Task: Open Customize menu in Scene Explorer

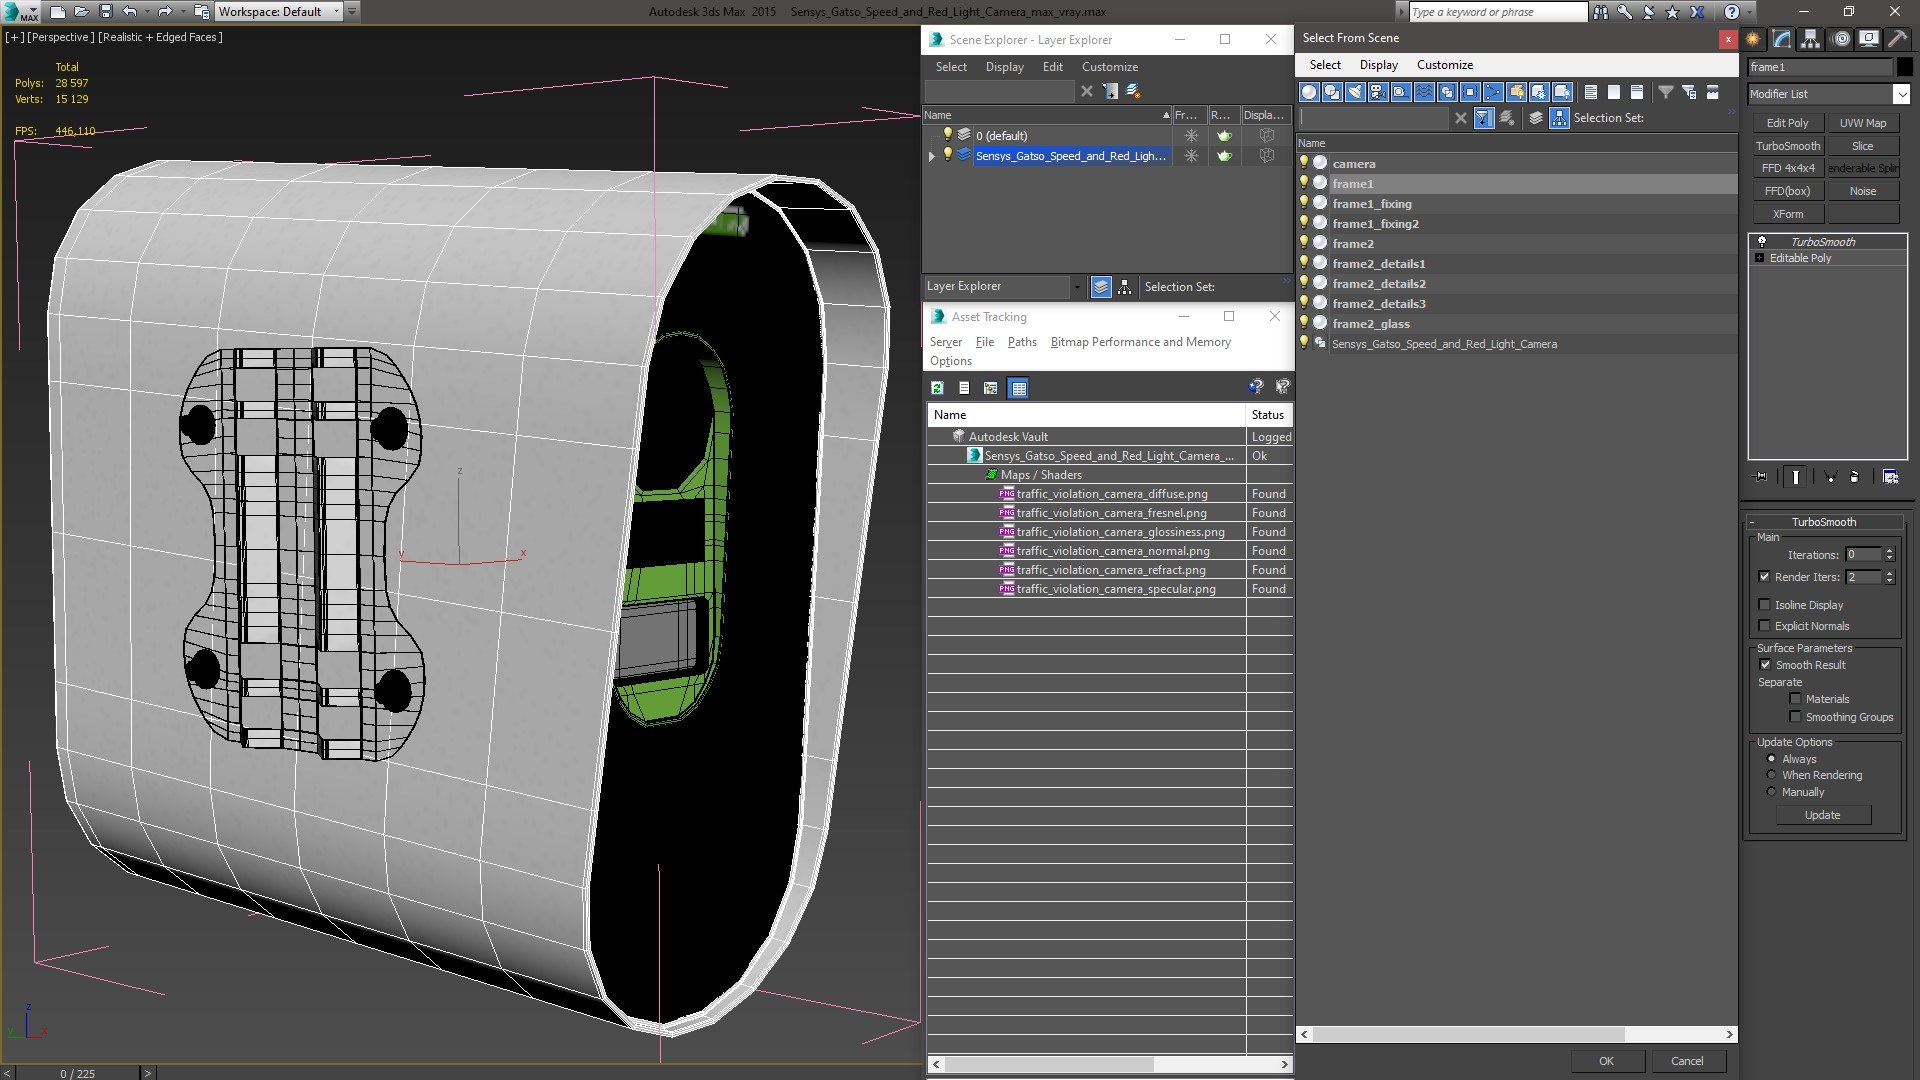Action: point(1109,67)
